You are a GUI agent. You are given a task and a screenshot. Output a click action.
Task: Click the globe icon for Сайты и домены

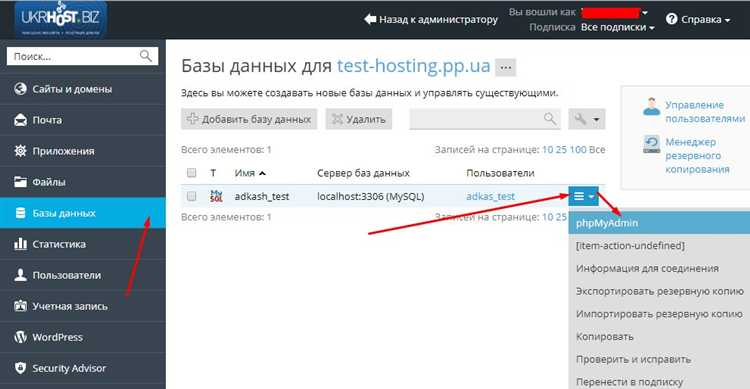point(20,89)
